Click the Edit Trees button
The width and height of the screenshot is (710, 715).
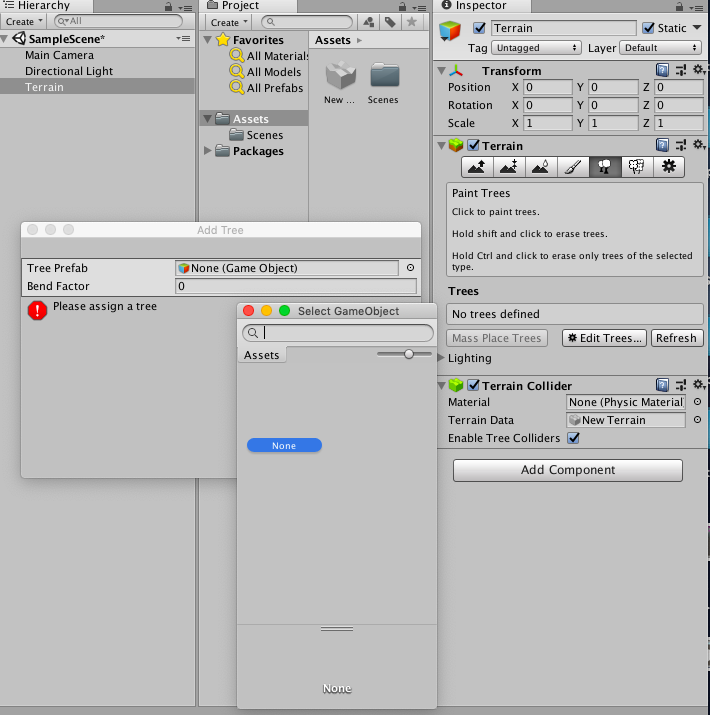(604, 338)
